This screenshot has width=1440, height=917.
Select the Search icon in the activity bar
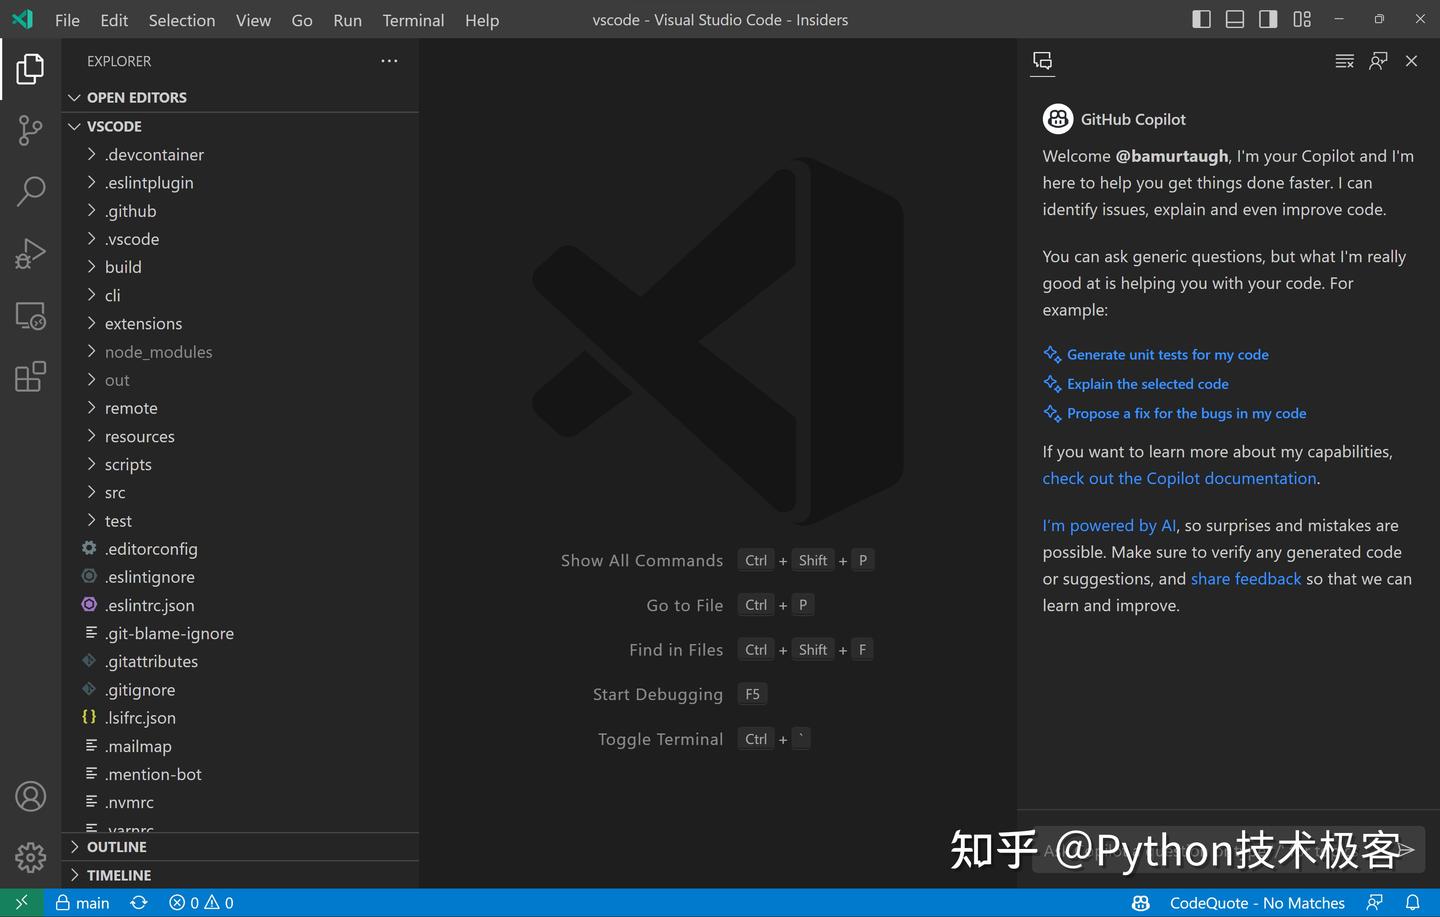pyautogui.click(x=30, y=191)
